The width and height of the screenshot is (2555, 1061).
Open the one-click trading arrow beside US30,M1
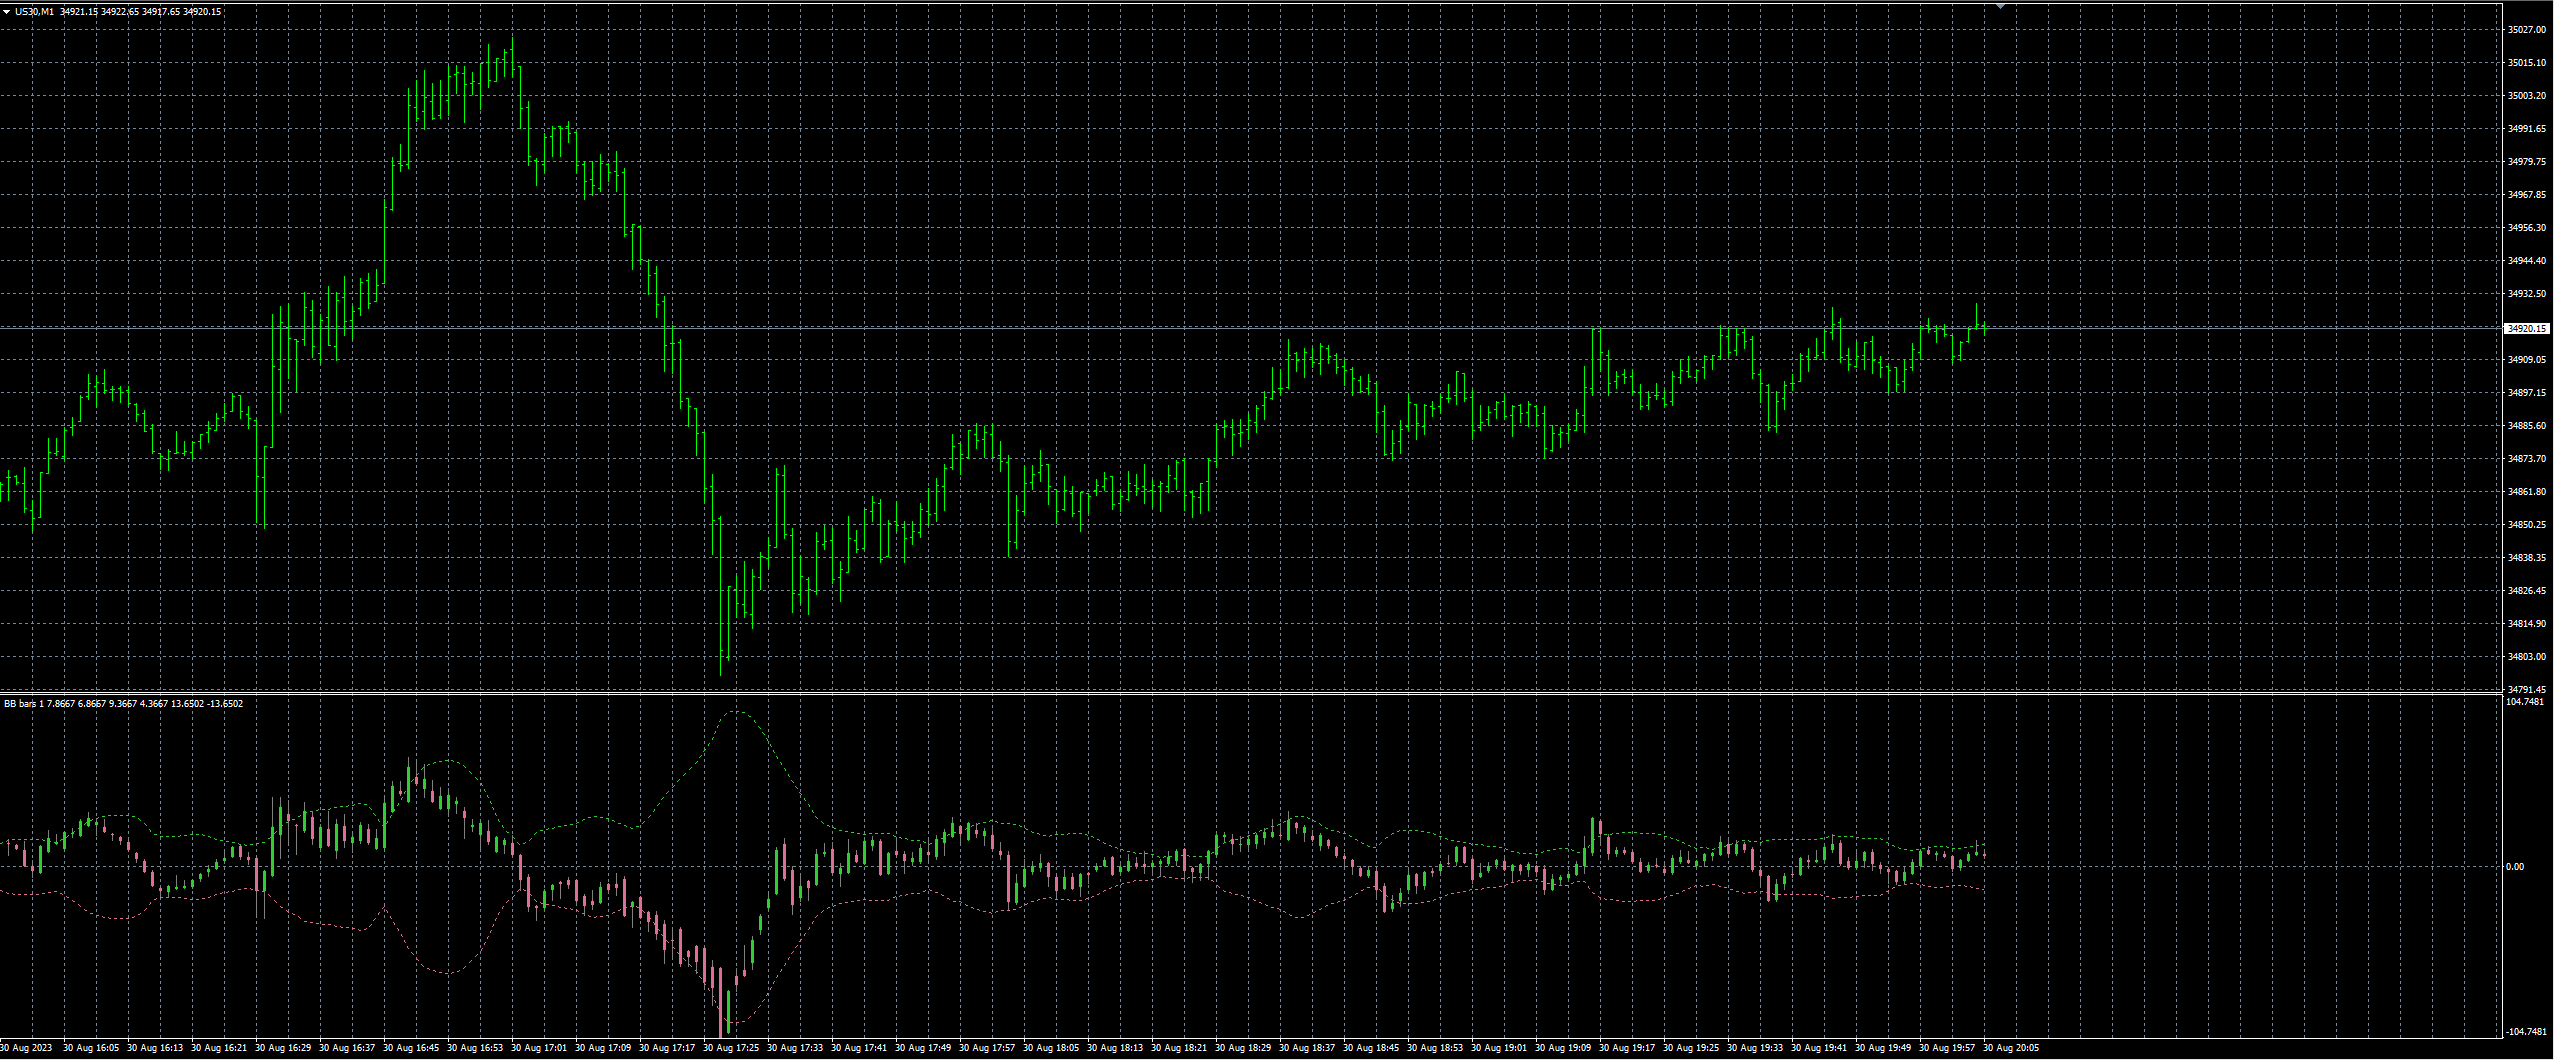[x=6, y=12]
